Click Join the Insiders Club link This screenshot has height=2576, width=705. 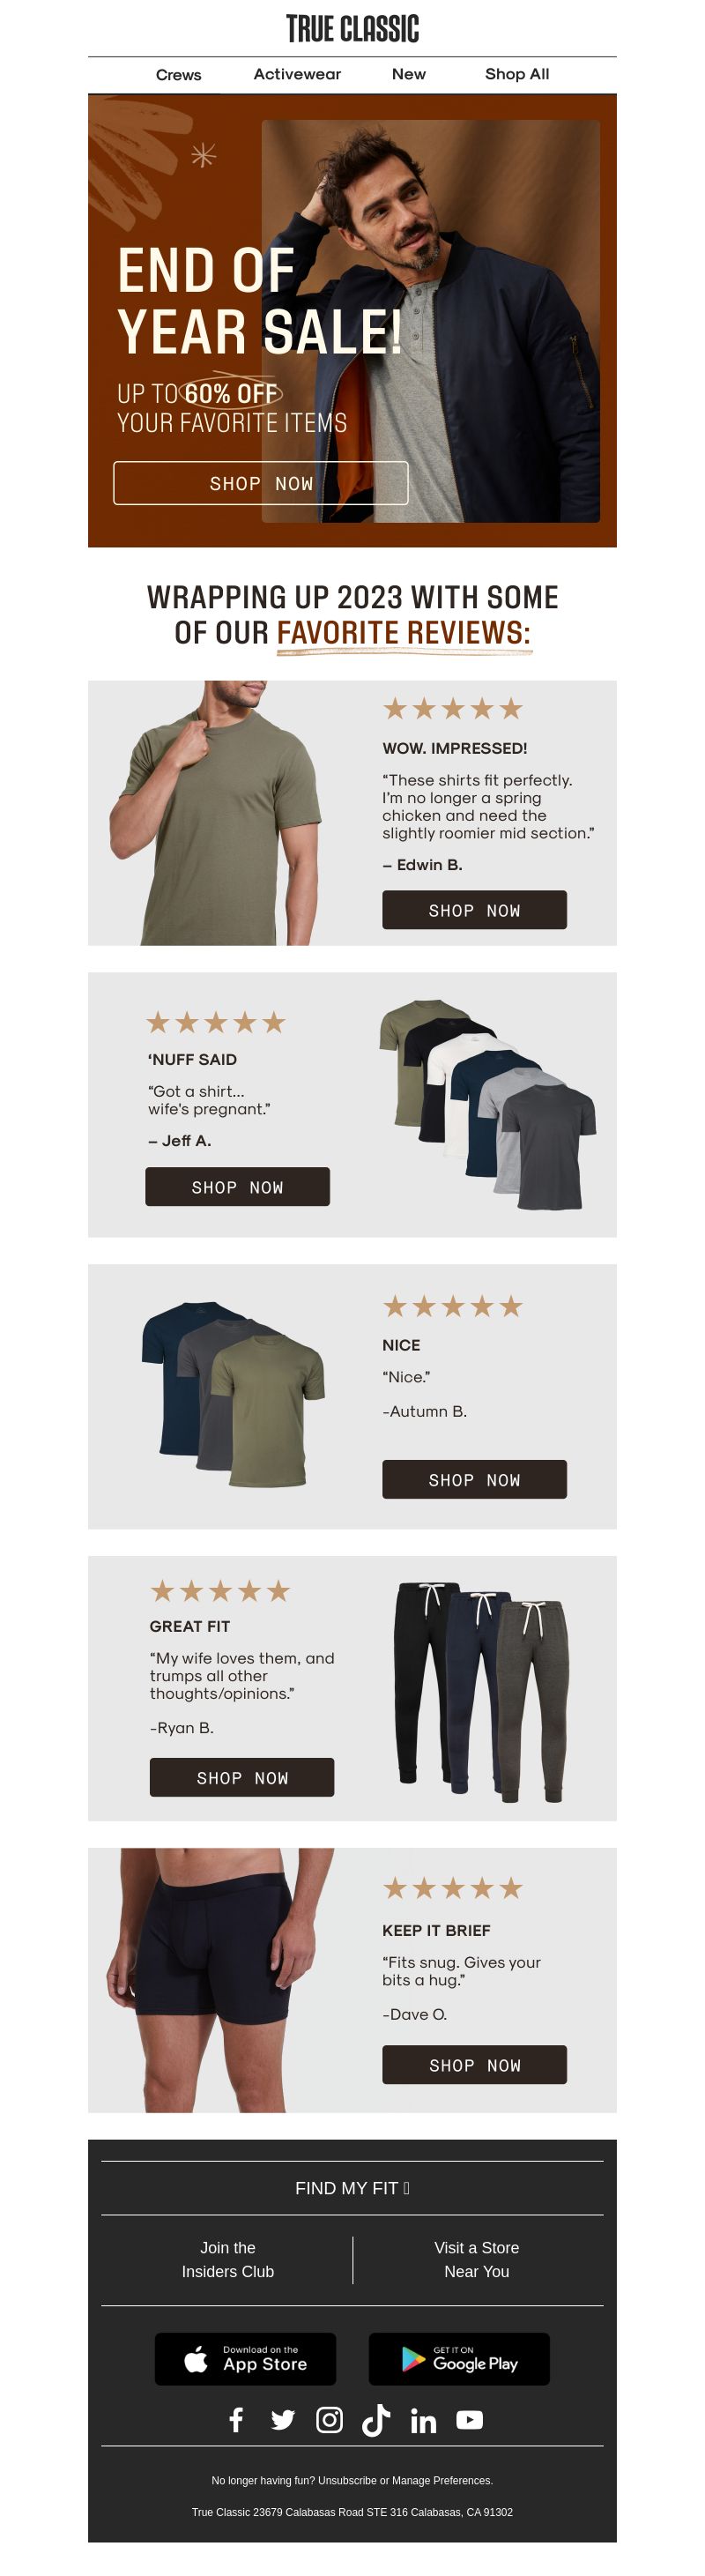(228, 2259)
